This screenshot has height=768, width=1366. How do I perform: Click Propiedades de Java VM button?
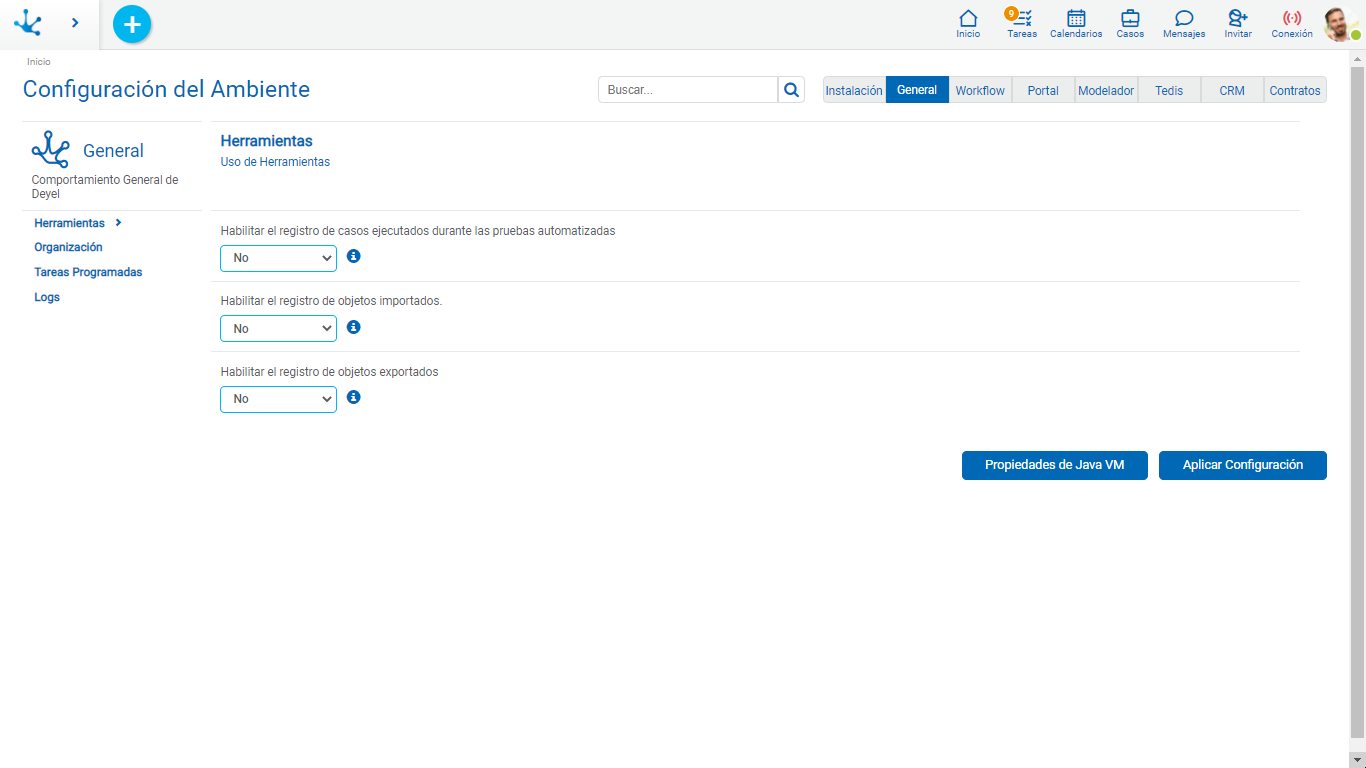pos(1055,465)
